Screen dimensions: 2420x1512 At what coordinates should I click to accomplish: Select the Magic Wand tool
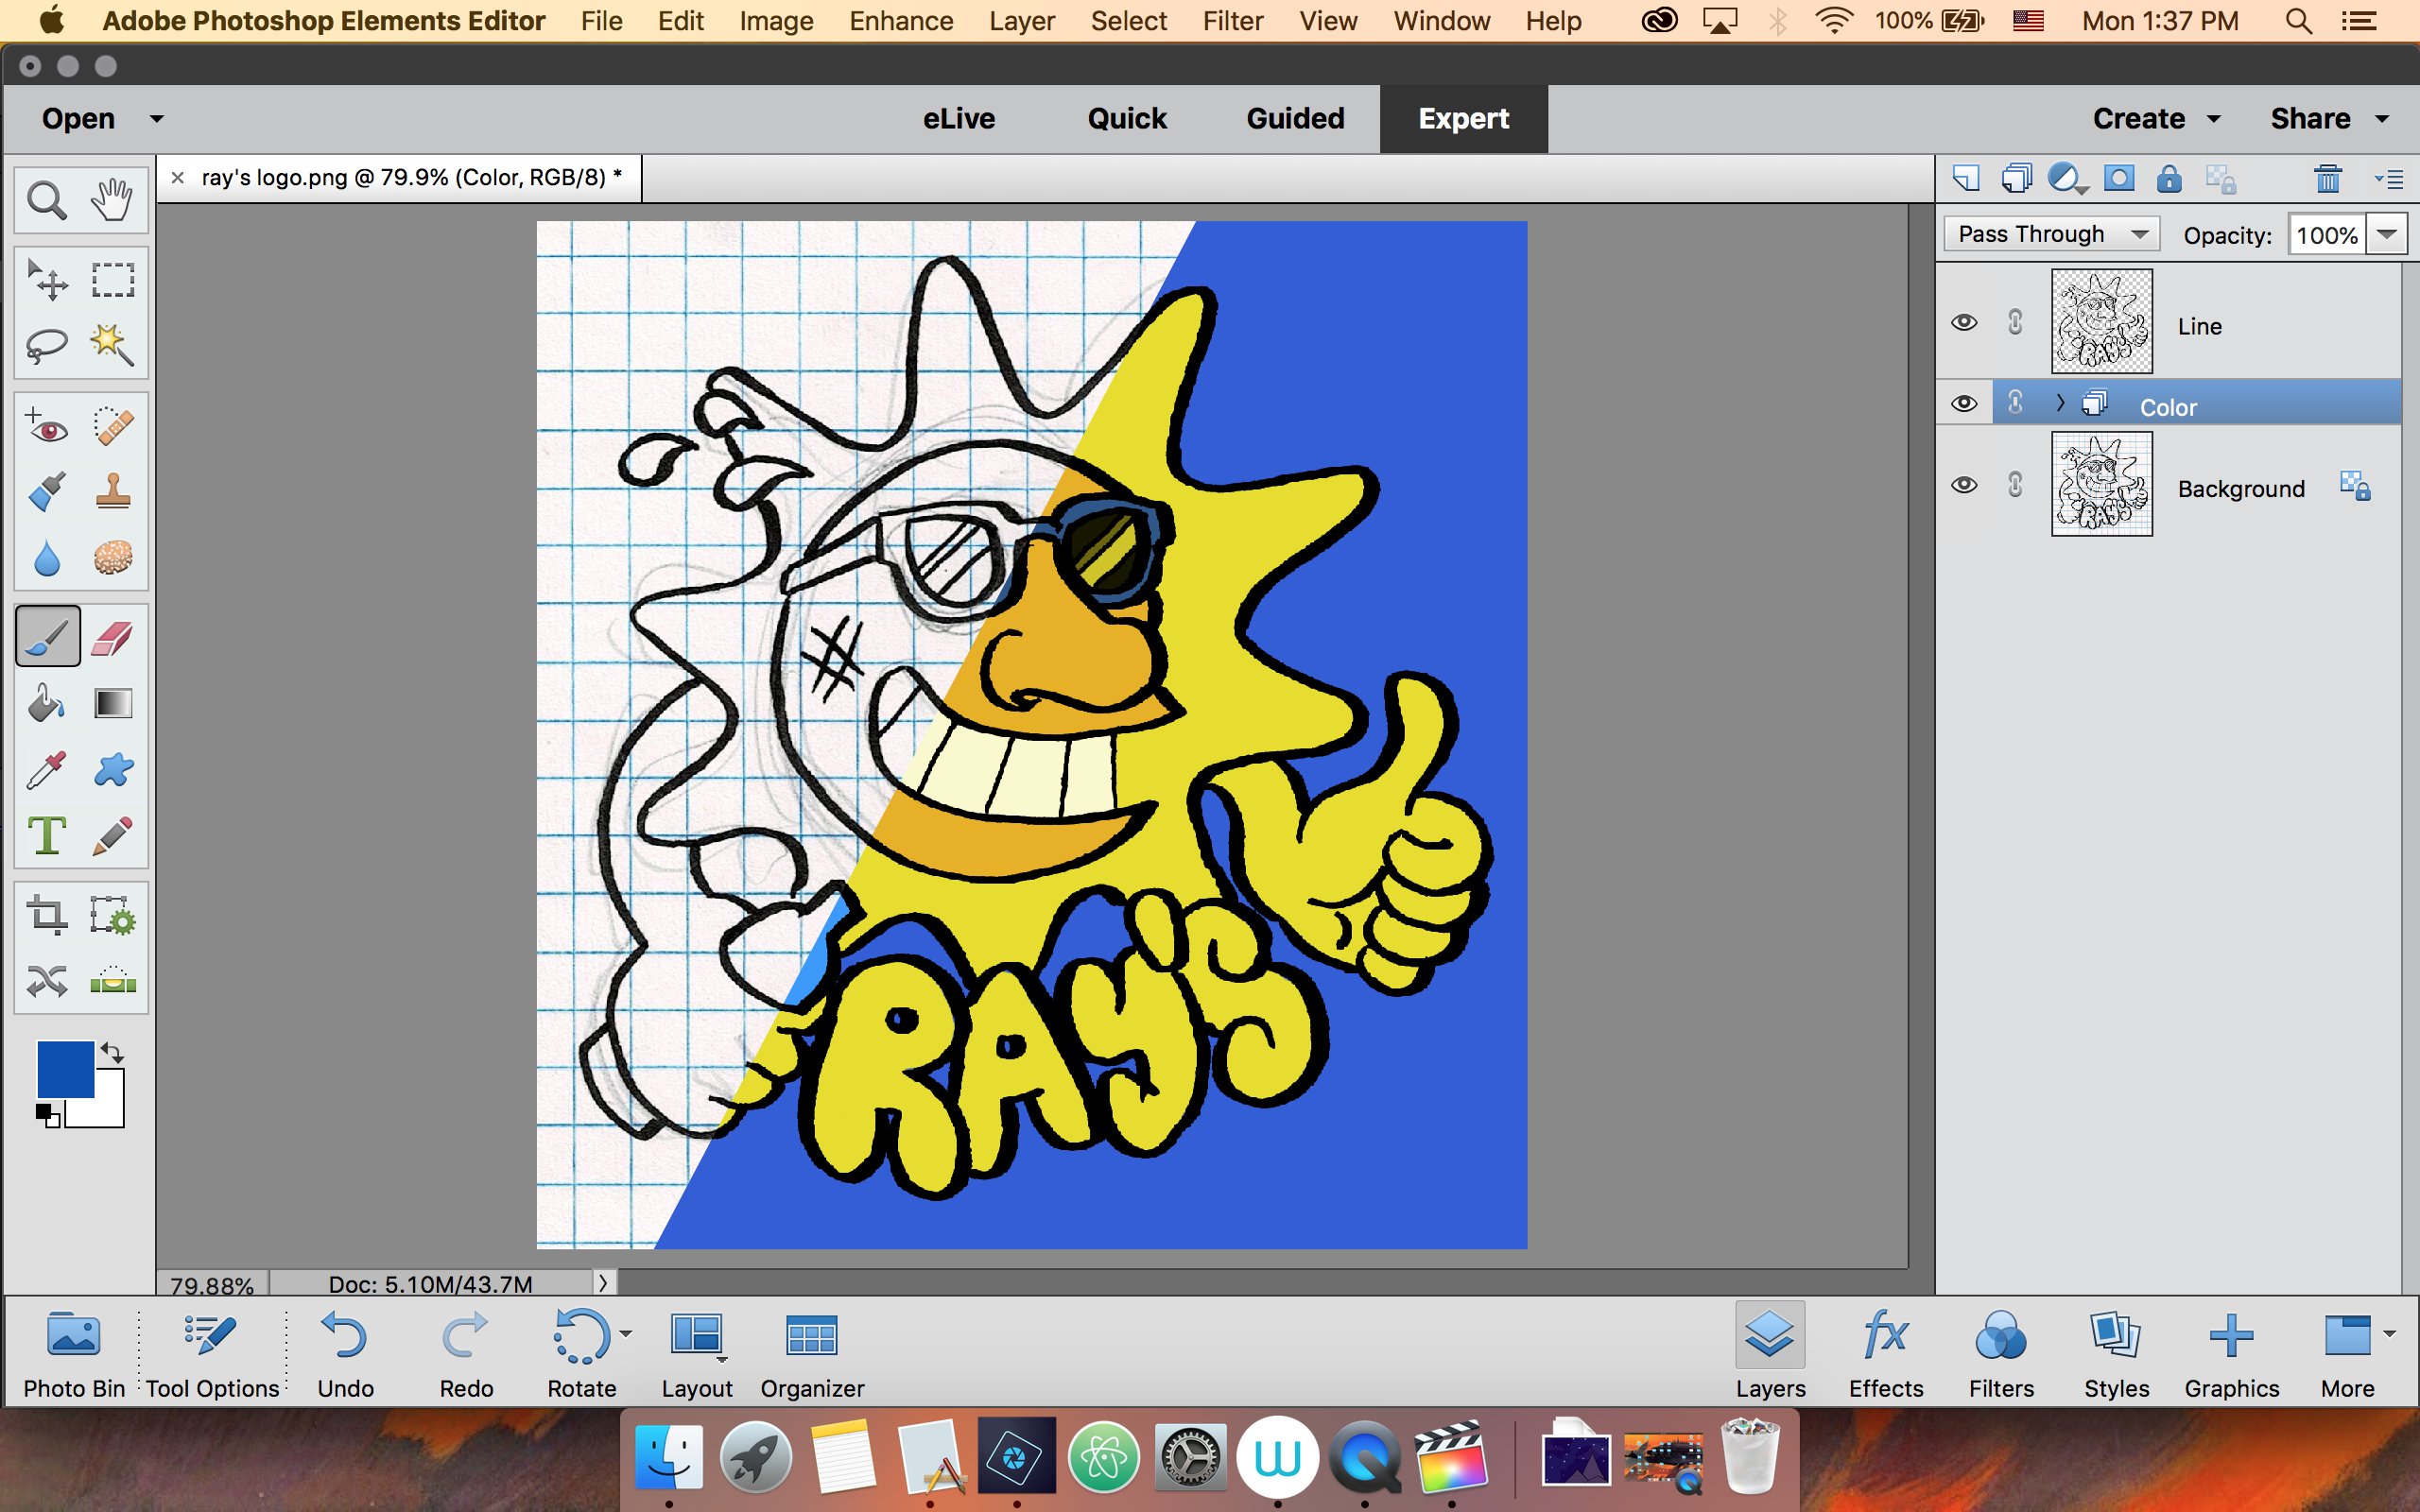pos(112,345)
